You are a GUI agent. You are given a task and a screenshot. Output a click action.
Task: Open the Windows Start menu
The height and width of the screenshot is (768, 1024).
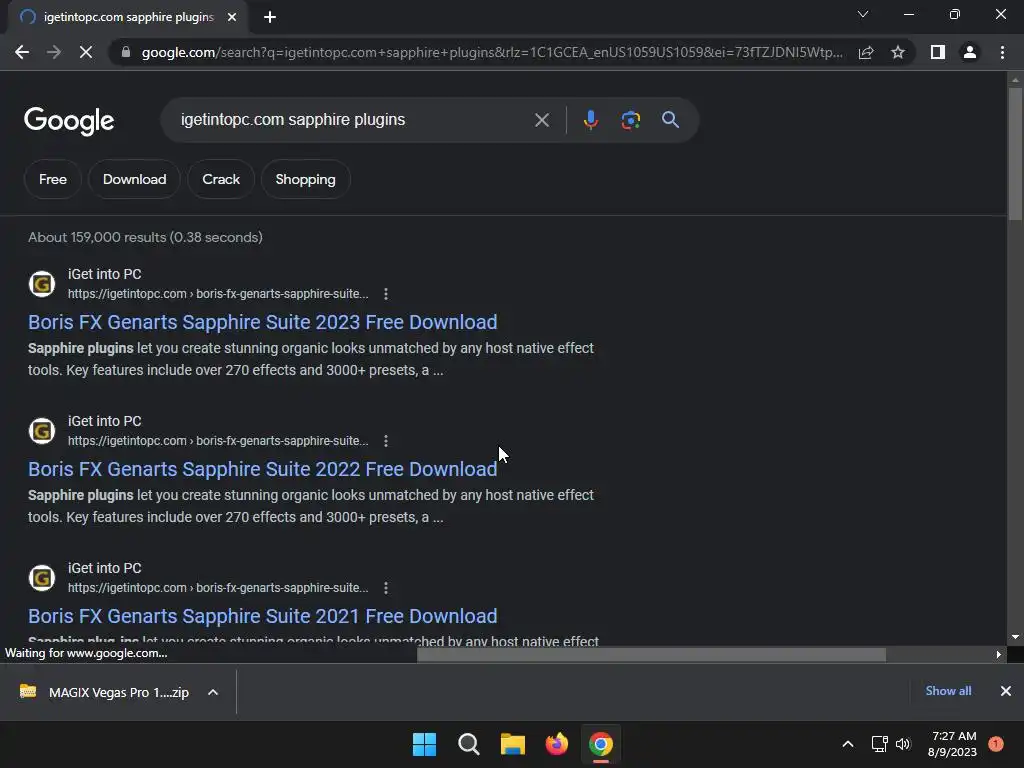(x=424, y=744)
